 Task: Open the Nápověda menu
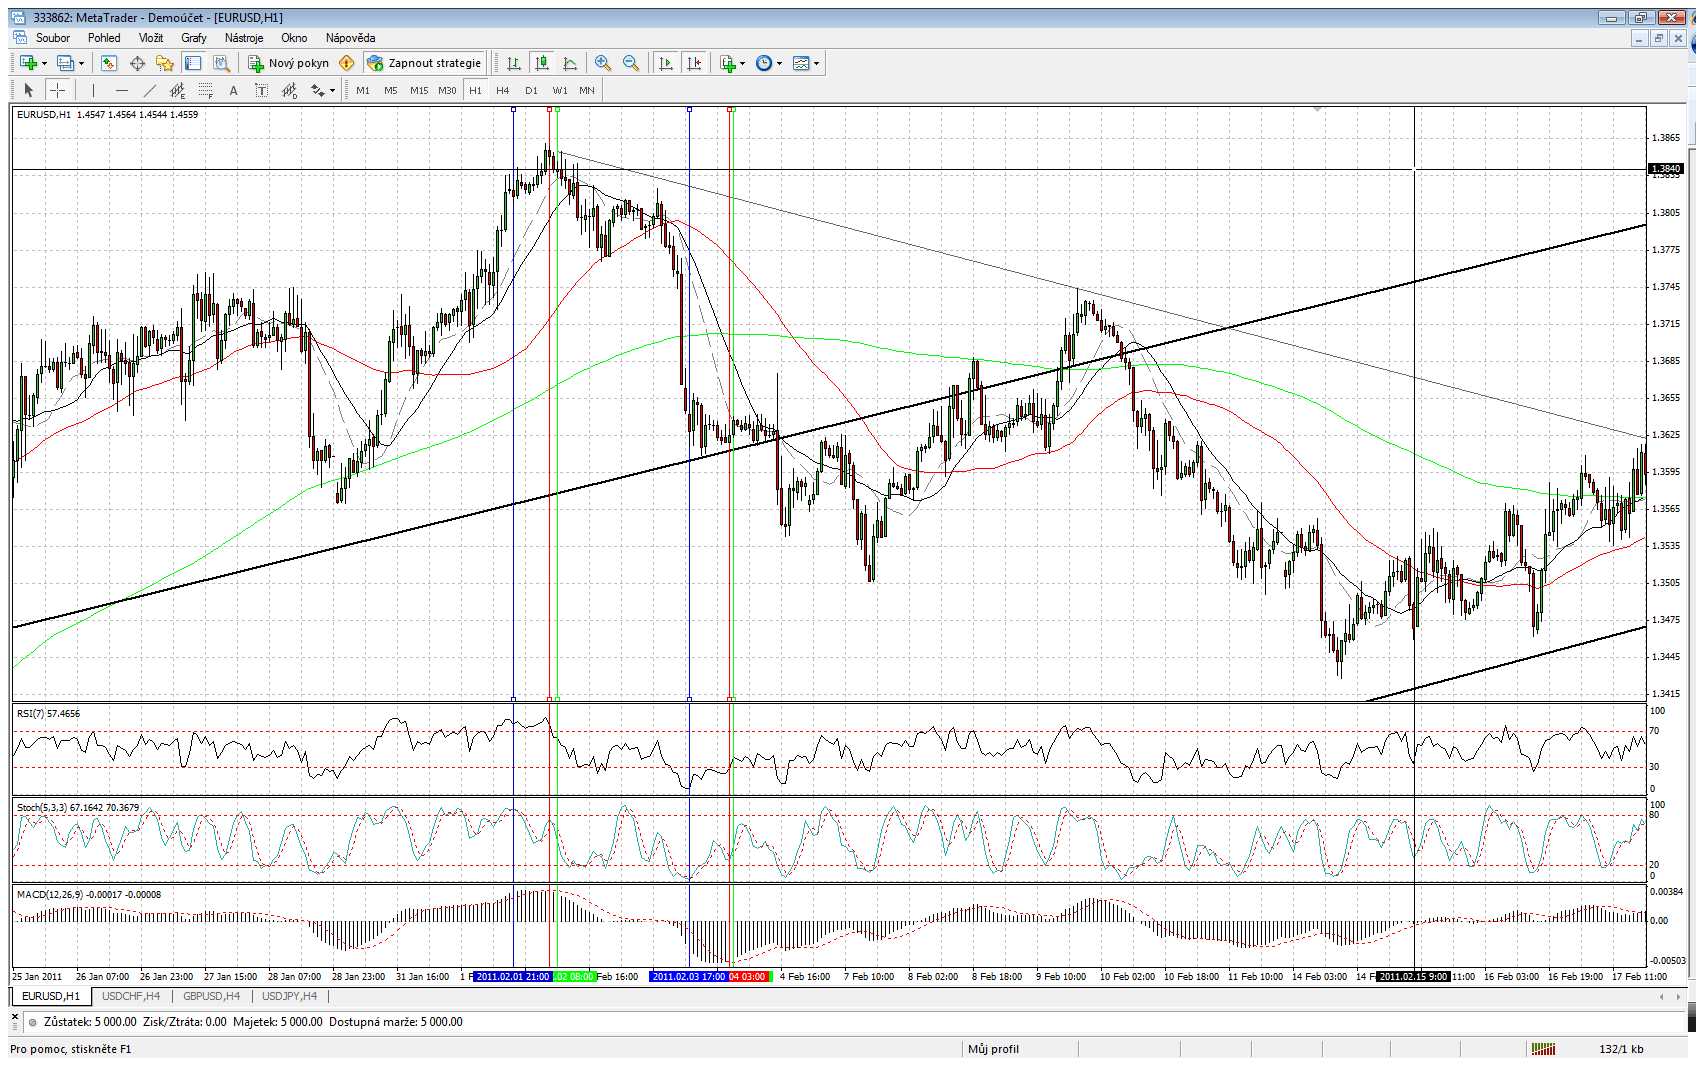[351, 38]
